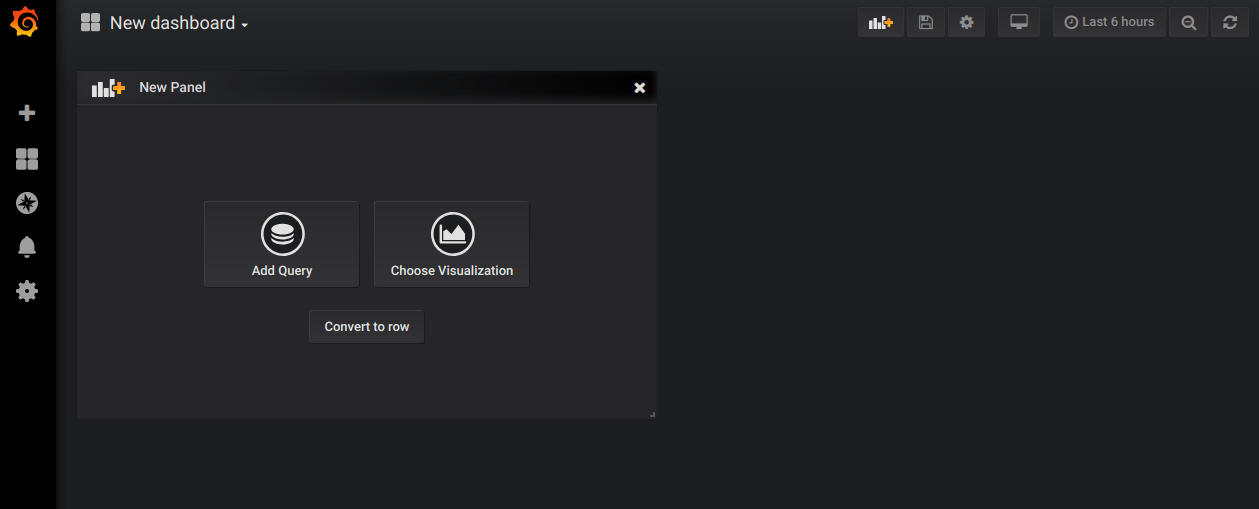Zoom out time range with magnifier icon

(1188, 22)
